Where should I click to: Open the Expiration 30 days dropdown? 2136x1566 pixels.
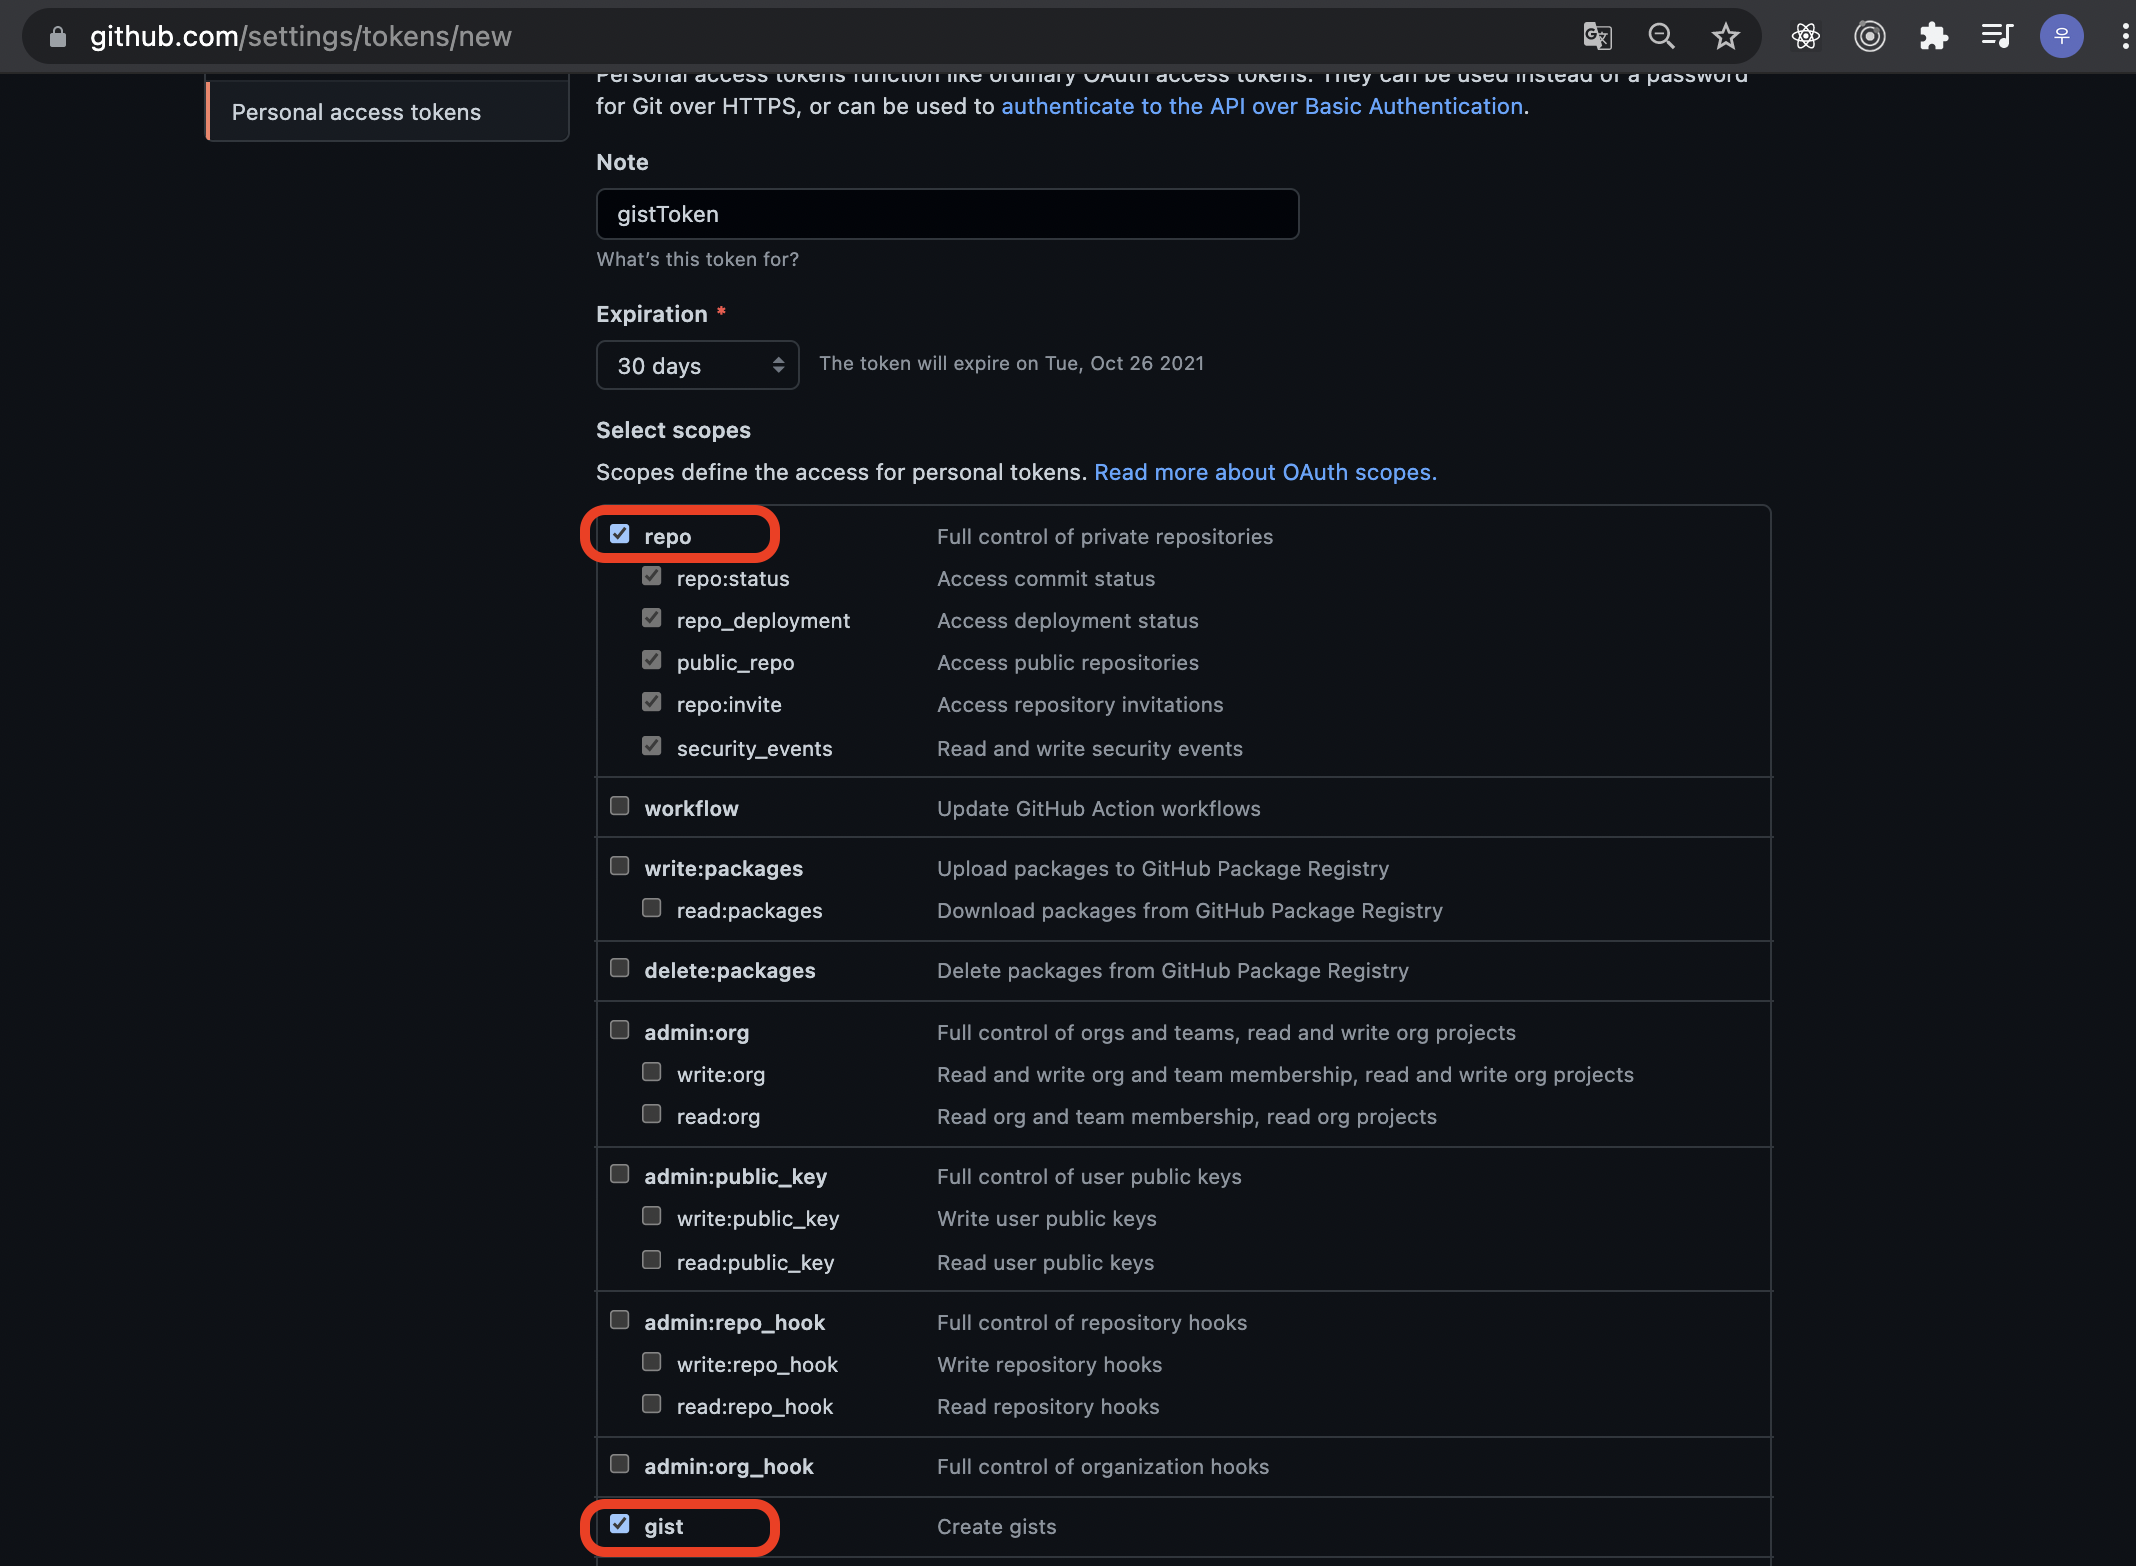click(x=697, y=365)
